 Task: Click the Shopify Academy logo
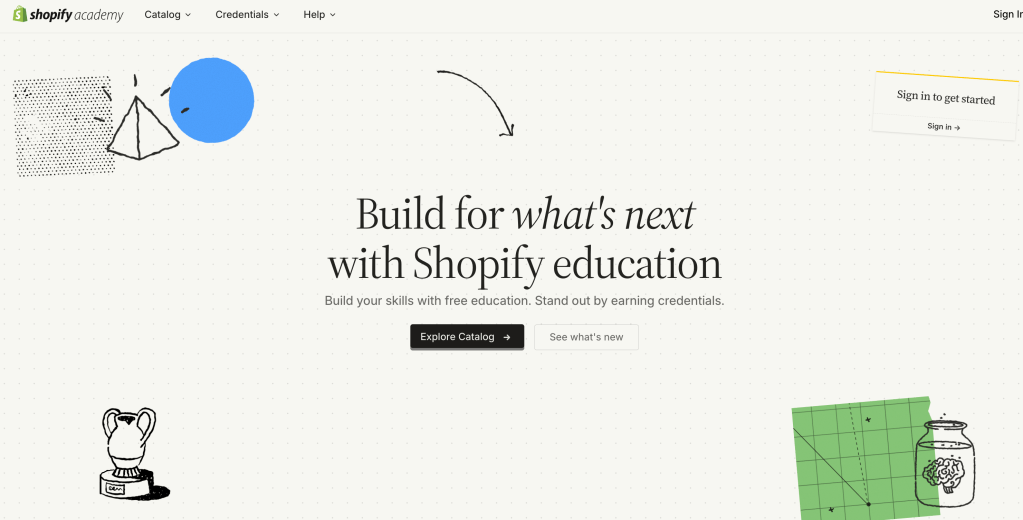click(x=68, y=15)
